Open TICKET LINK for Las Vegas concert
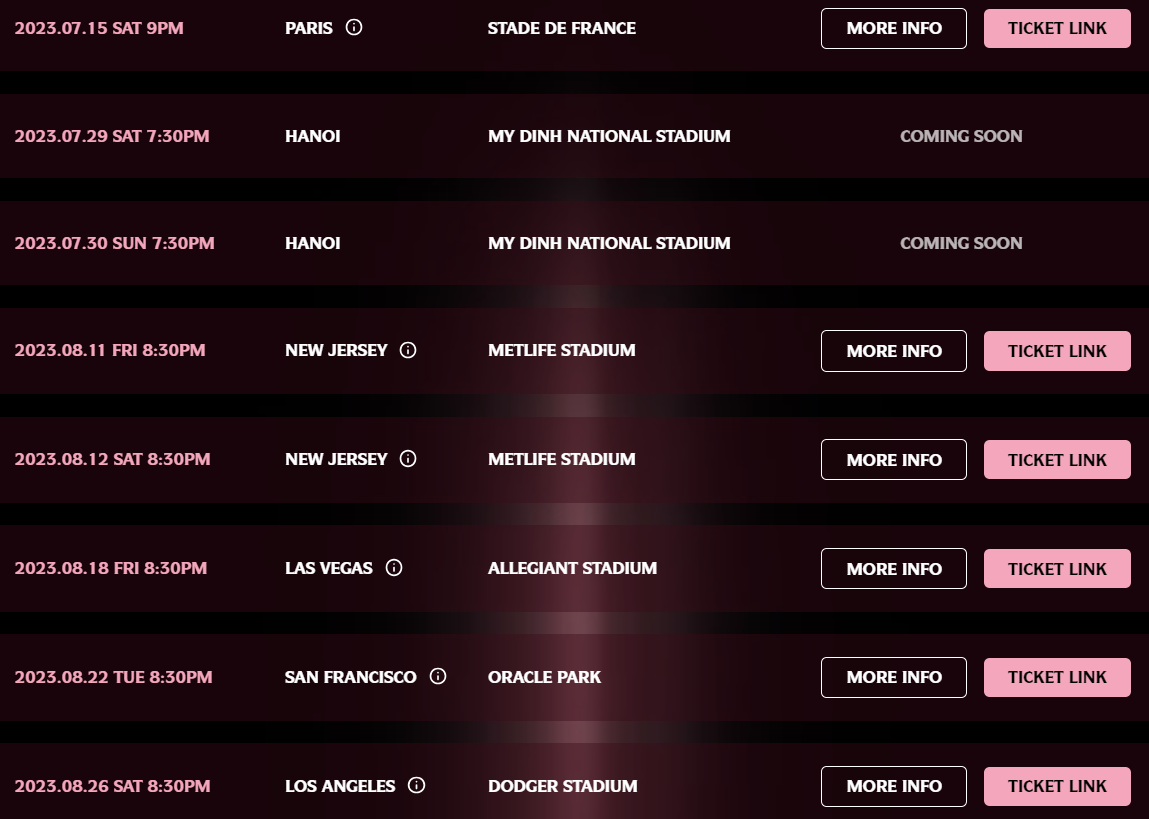 [x=1057, y=568]
